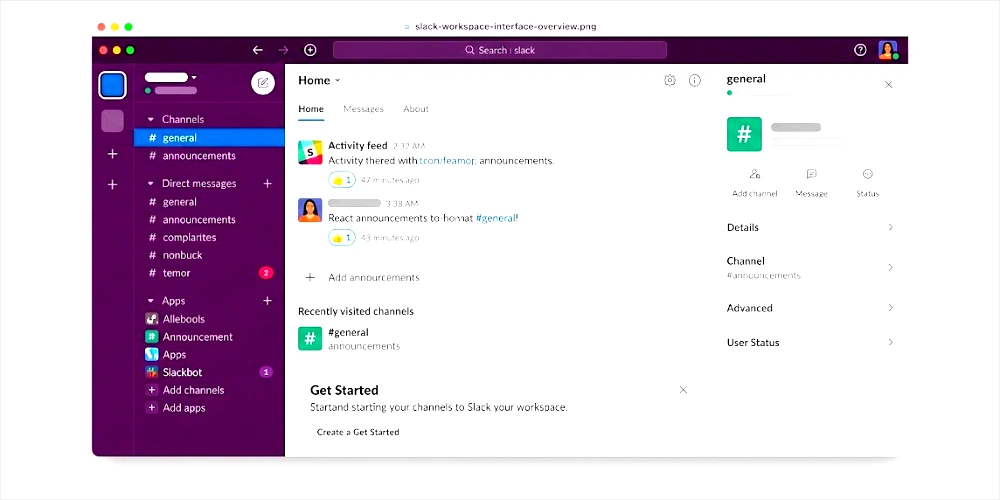Collapse the Direct messages section

[151, 184]
